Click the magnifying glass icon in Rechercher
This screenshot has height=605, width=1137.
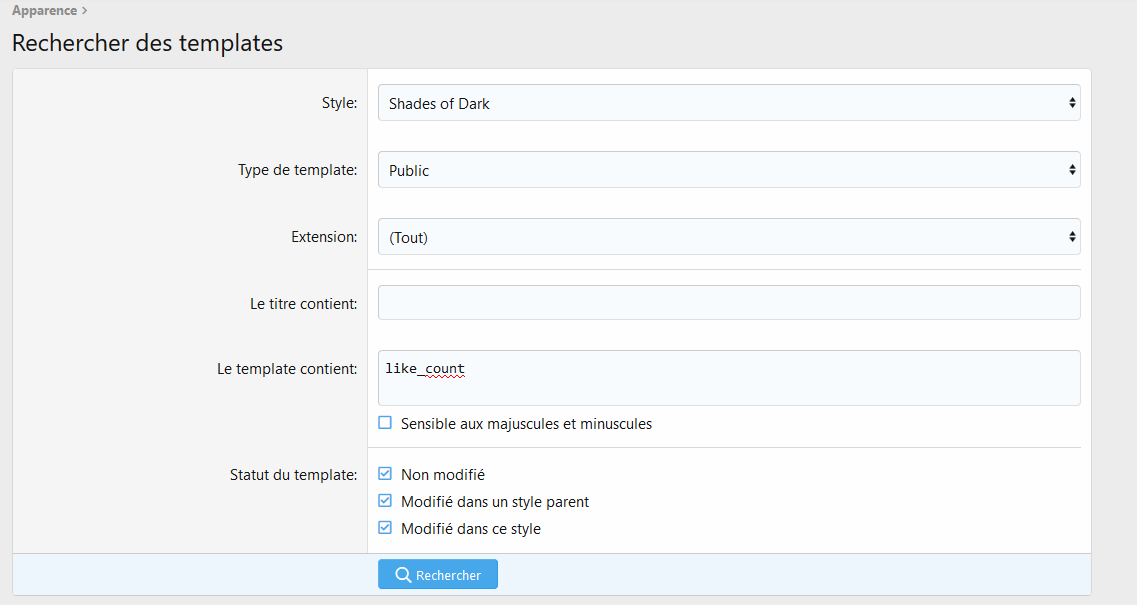tap(403, 575)
